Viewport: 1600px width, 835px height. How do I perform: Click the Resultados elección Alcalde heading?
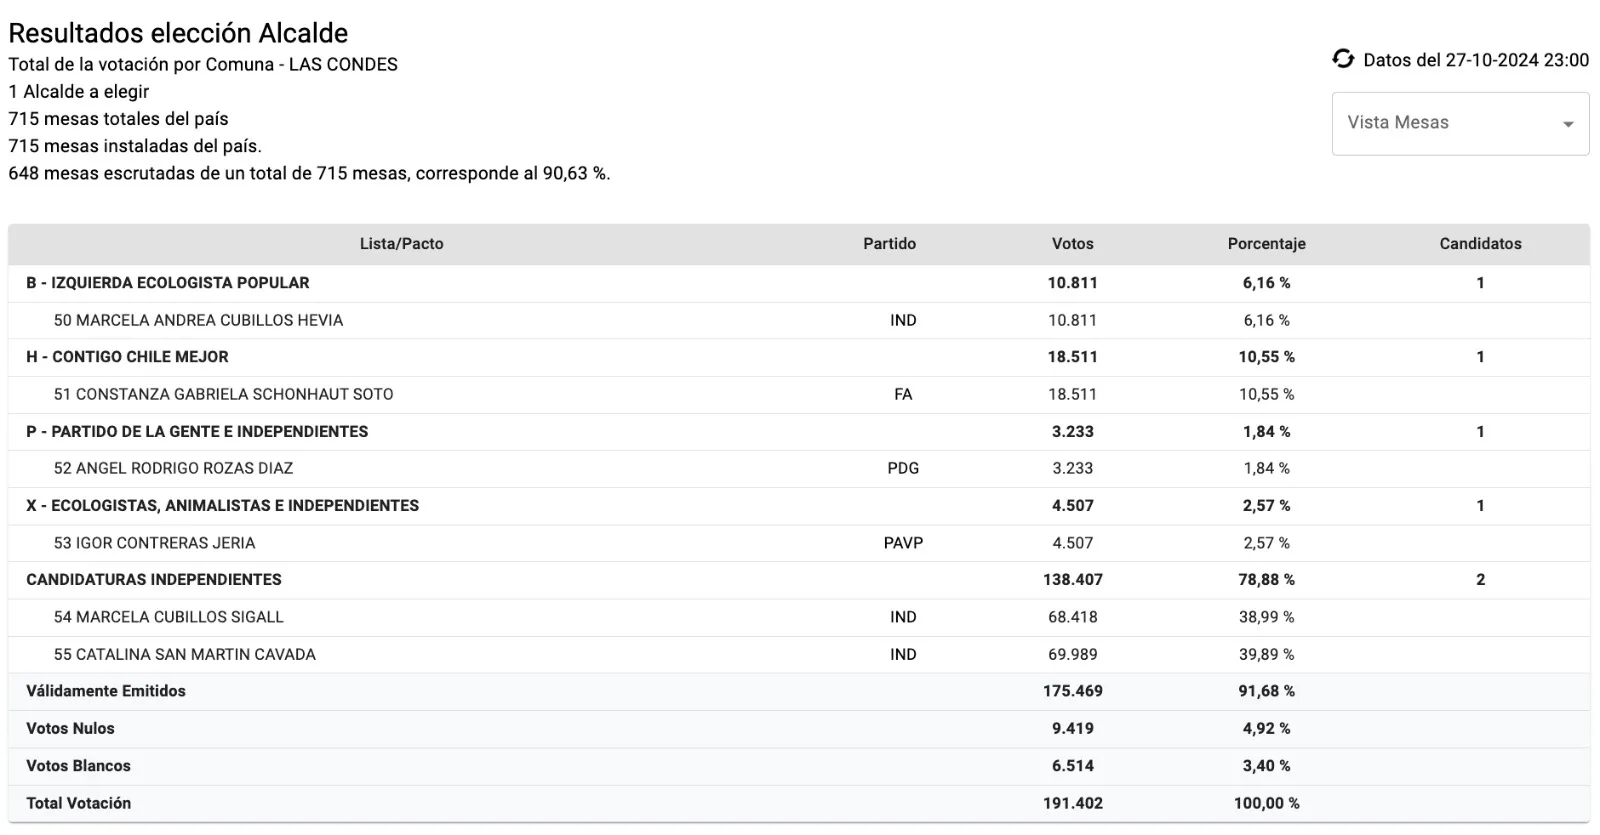coord(178,33)
